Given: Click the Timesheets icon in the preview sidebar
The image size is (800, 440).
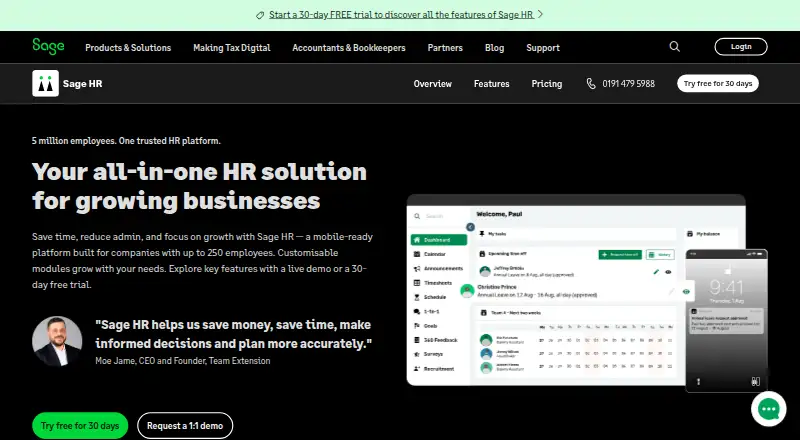Looking at the screenshot, I should click(417, 283).
